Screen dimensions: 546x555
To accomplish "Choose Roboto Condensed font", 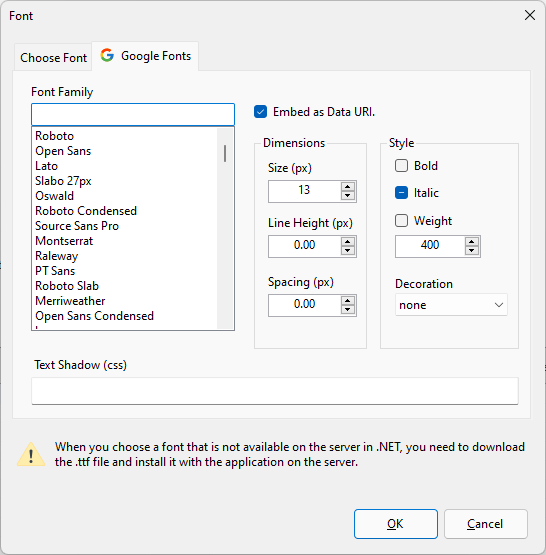I will click(x=86, y=211).
